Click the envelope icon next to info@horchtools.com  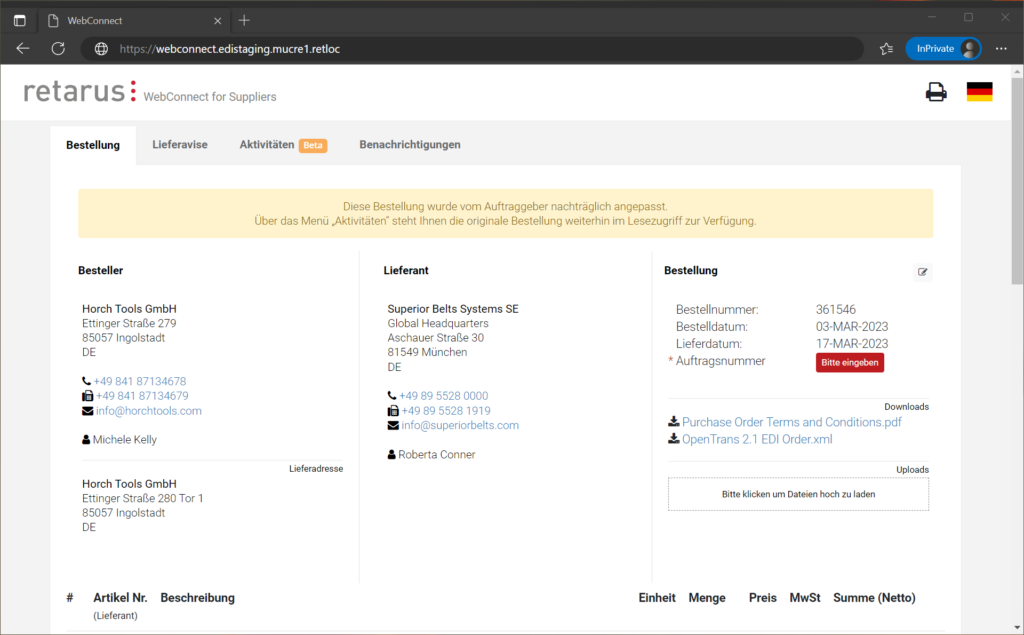click(x=88, y=411)
